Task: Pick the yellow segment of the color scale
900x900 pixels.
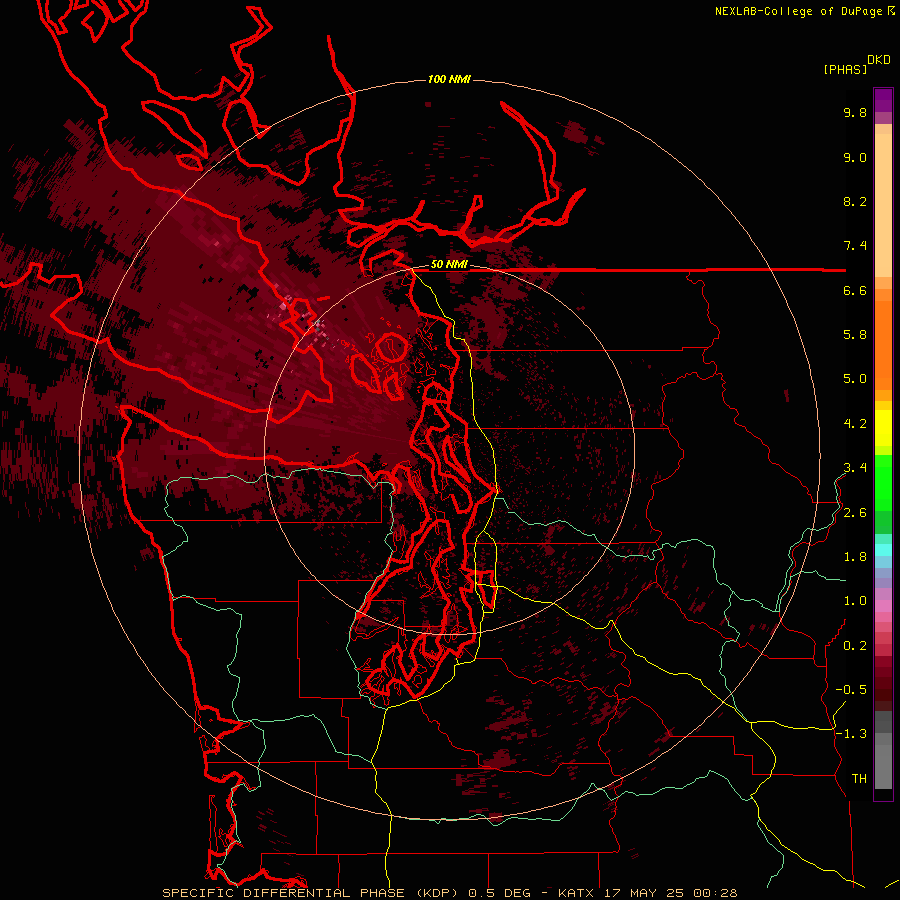Action: (883, 428)
